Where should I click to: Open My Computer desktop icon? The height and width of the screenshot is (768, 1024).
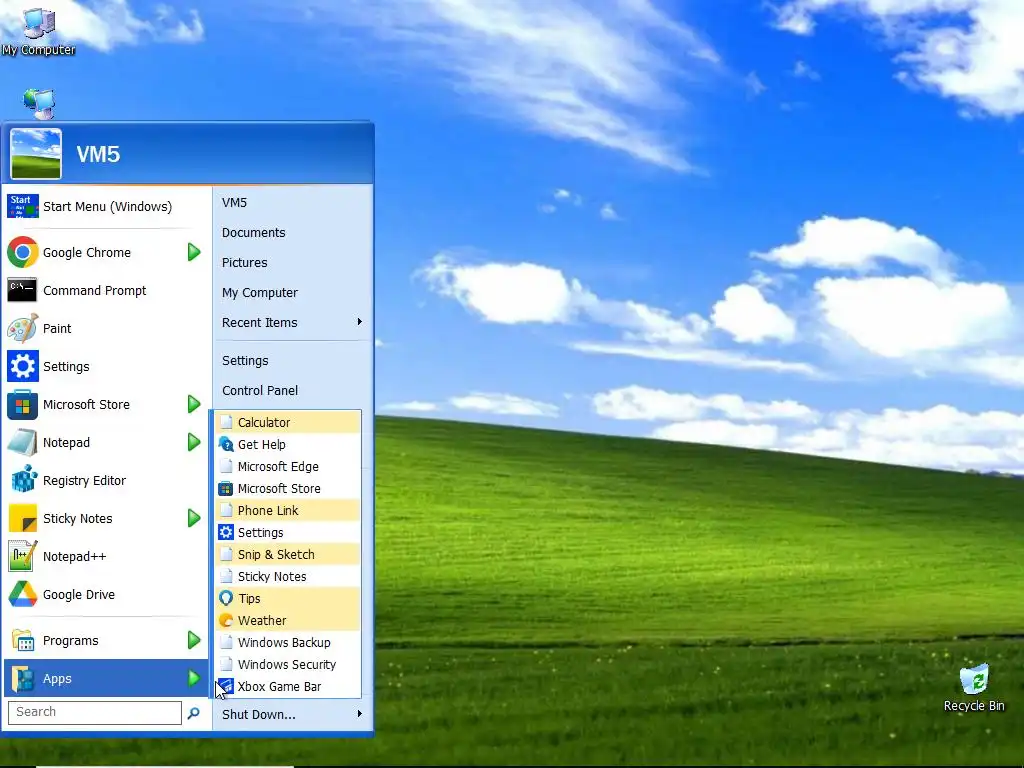coord(38,31)
